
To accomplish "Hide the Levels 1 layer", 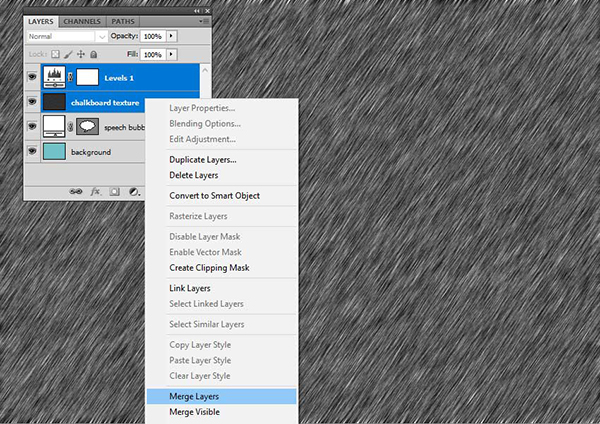I will pyautogui.click(x=31, y=77).
